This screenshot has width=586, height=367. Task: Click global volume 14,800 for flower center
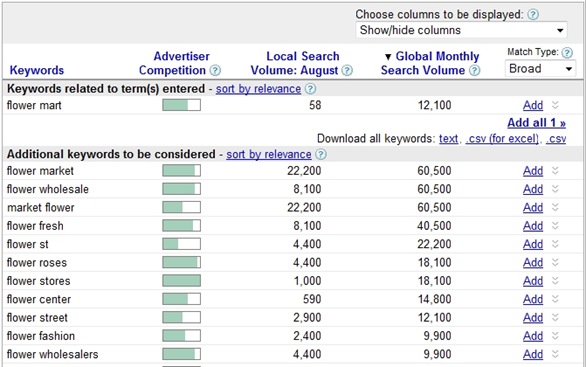pyautogui.click(x=434, y=299)
